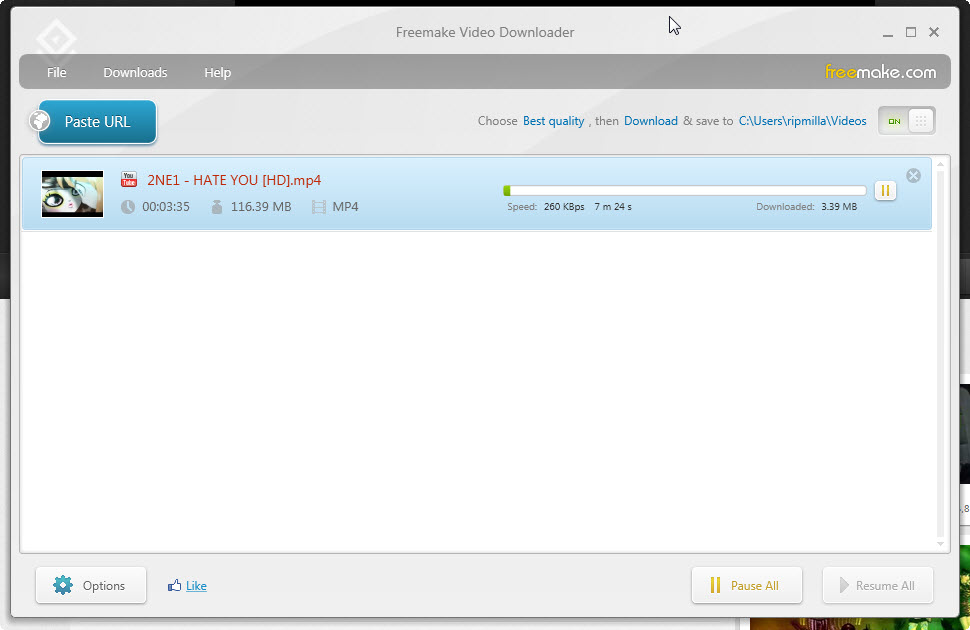Minimize the Freemake Video Downloader window

tap(888, 33)
